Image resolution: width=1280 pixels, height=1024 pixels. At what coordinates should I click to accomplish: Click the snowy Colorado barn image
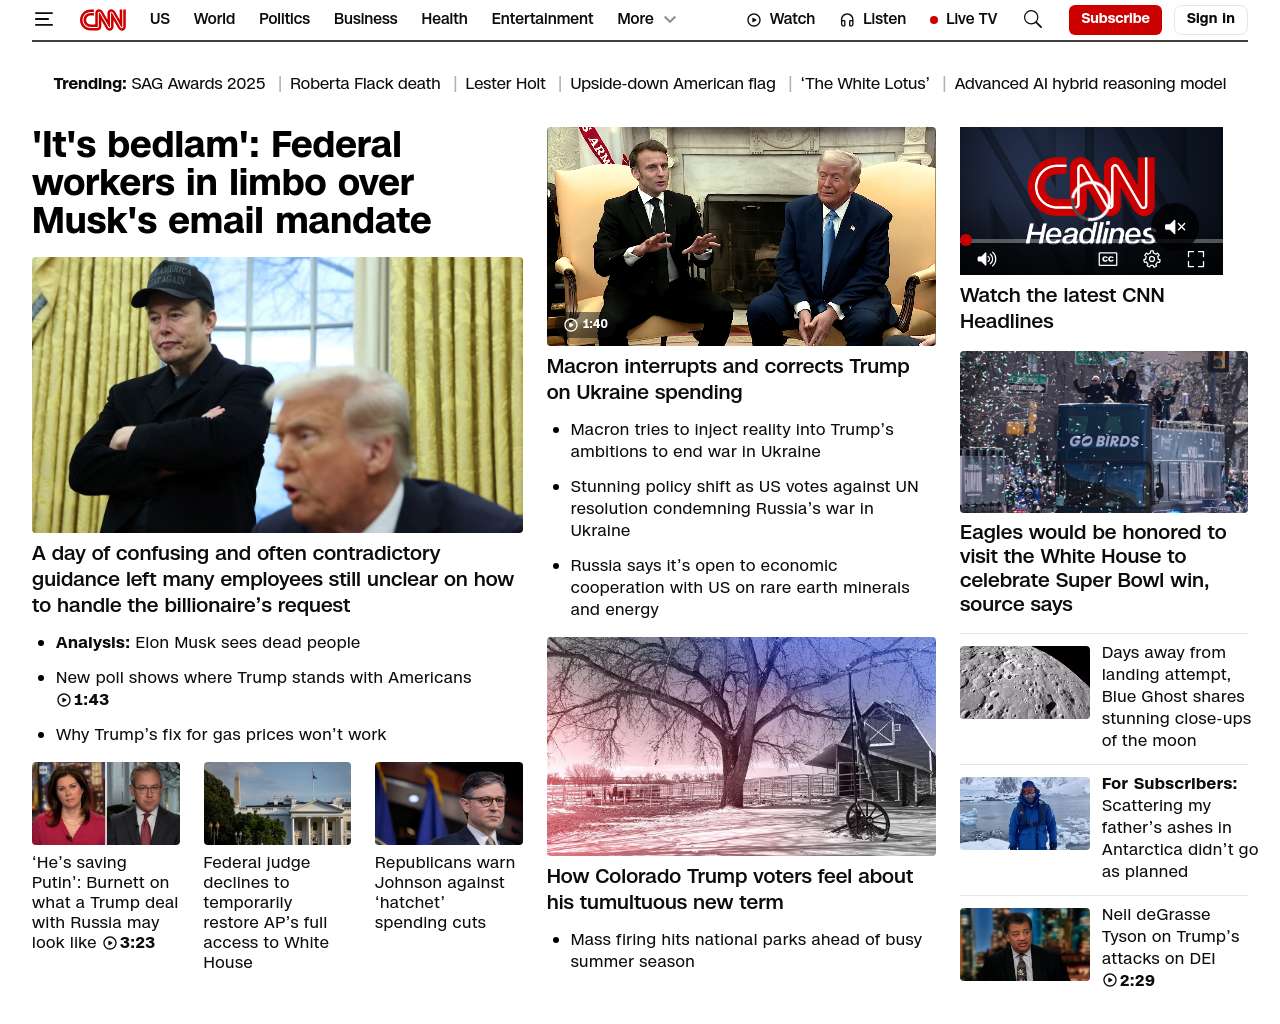741,746
